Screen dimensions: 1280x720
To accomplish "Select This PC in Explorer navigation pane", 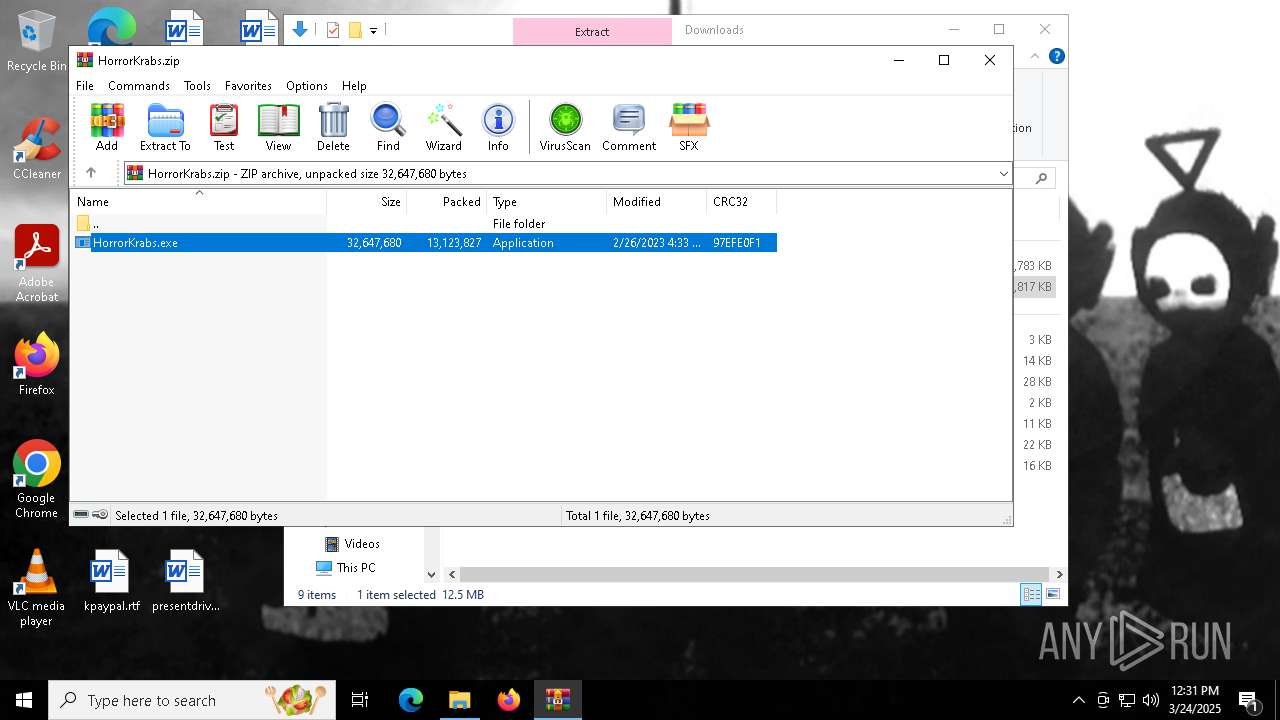I will (346, 568).
